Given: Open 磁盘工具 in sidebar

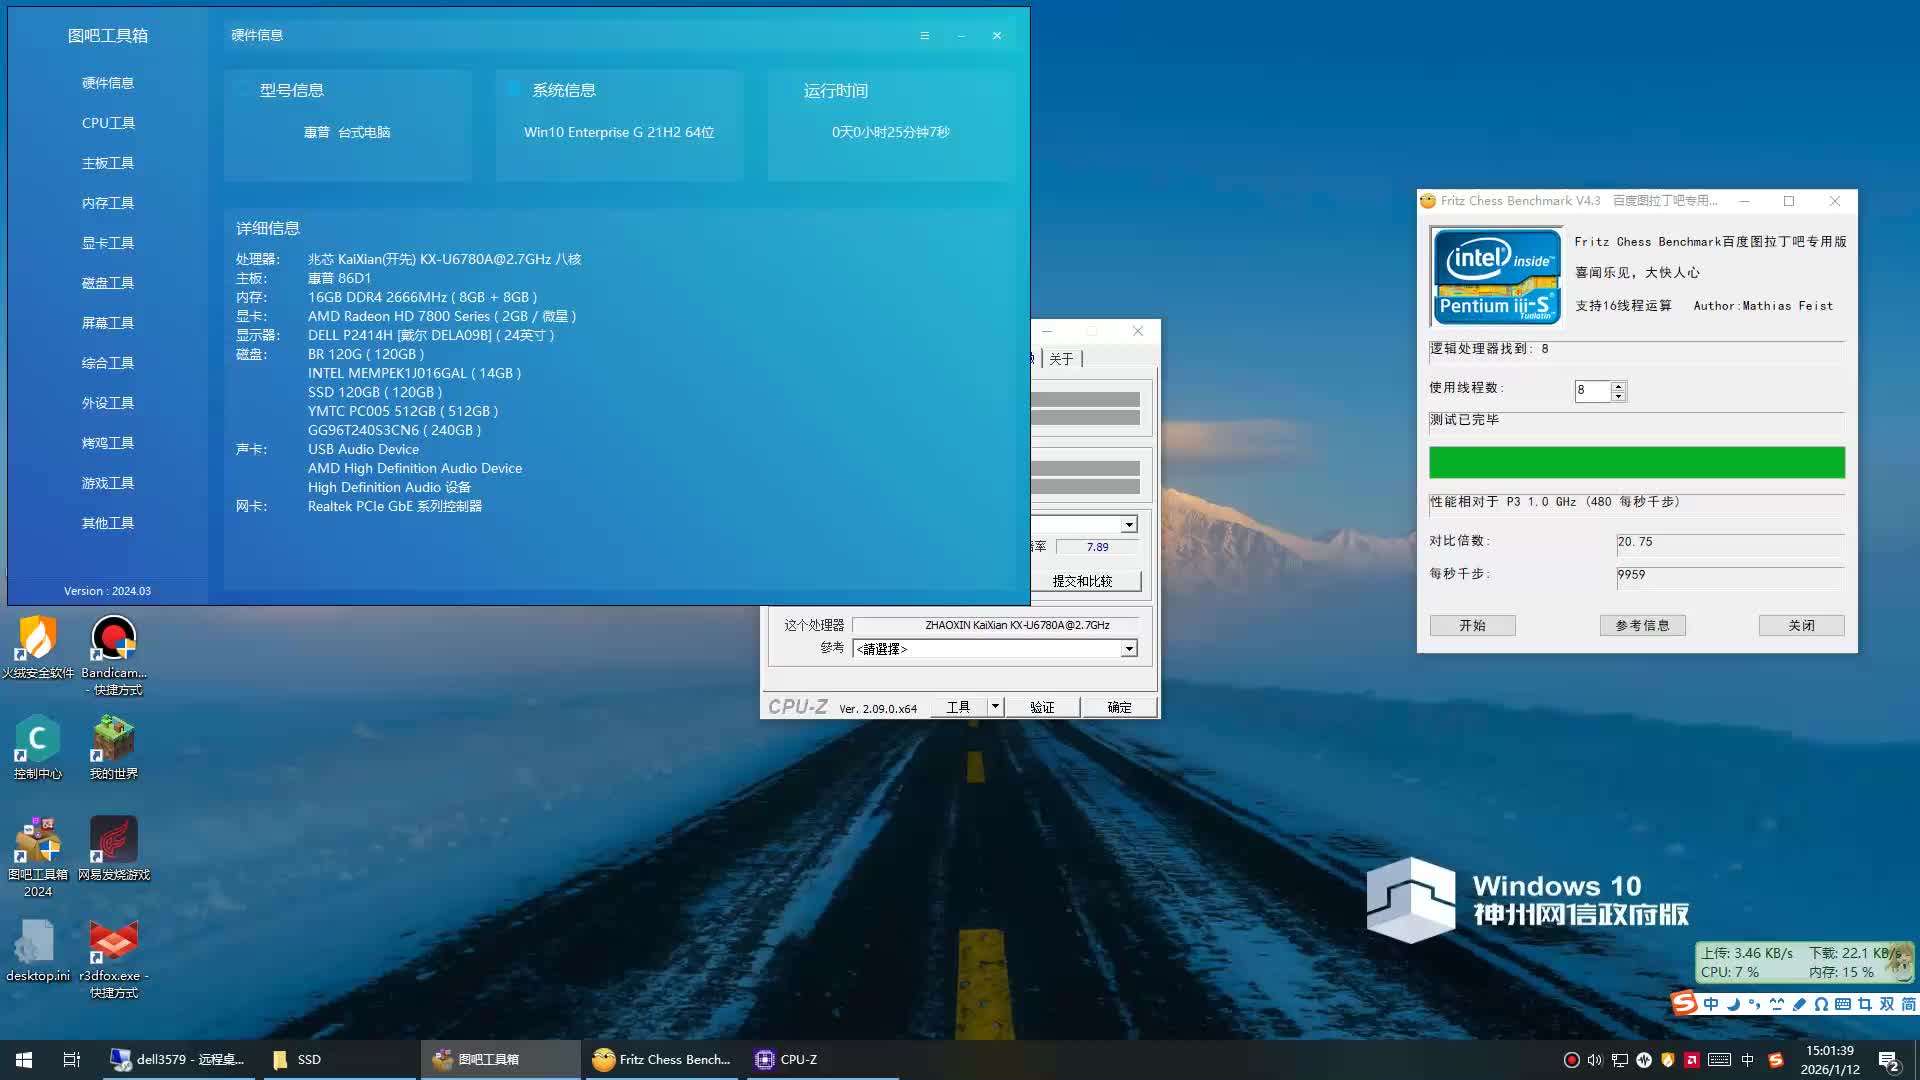Looking at the screenshot, I should [108, 283].
